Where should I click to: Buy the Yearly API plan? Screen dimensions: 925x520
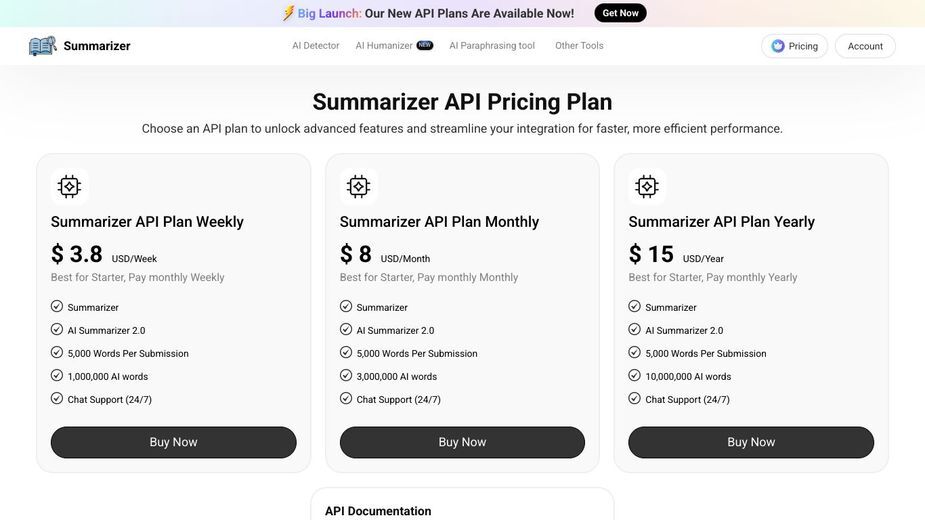pos(751,442)
